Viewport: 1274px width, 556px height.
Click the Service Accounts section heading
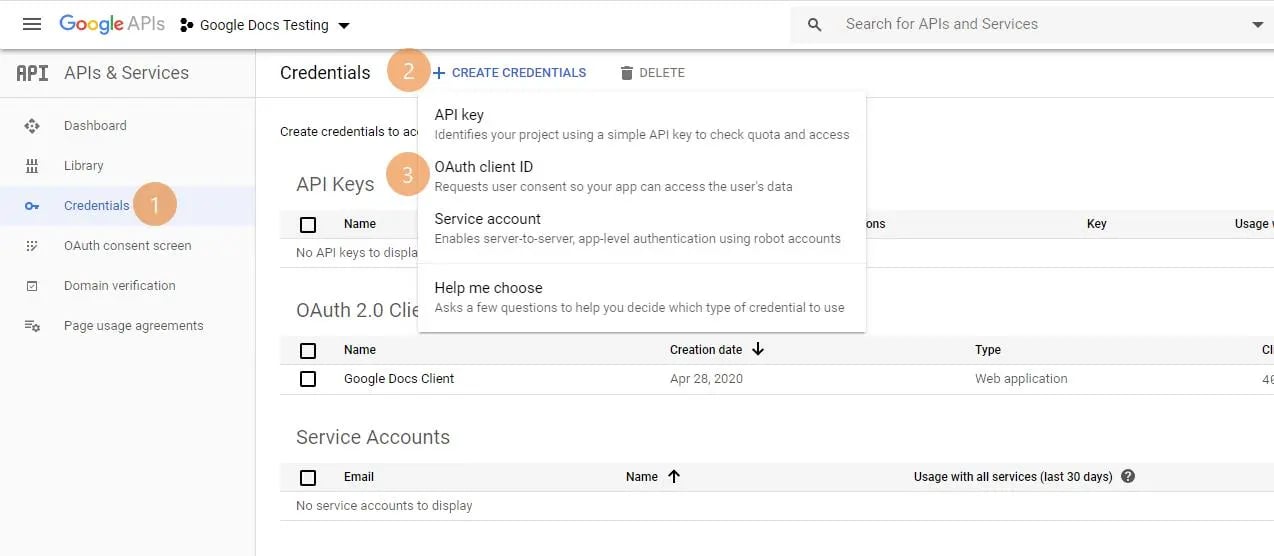point(373,437)
